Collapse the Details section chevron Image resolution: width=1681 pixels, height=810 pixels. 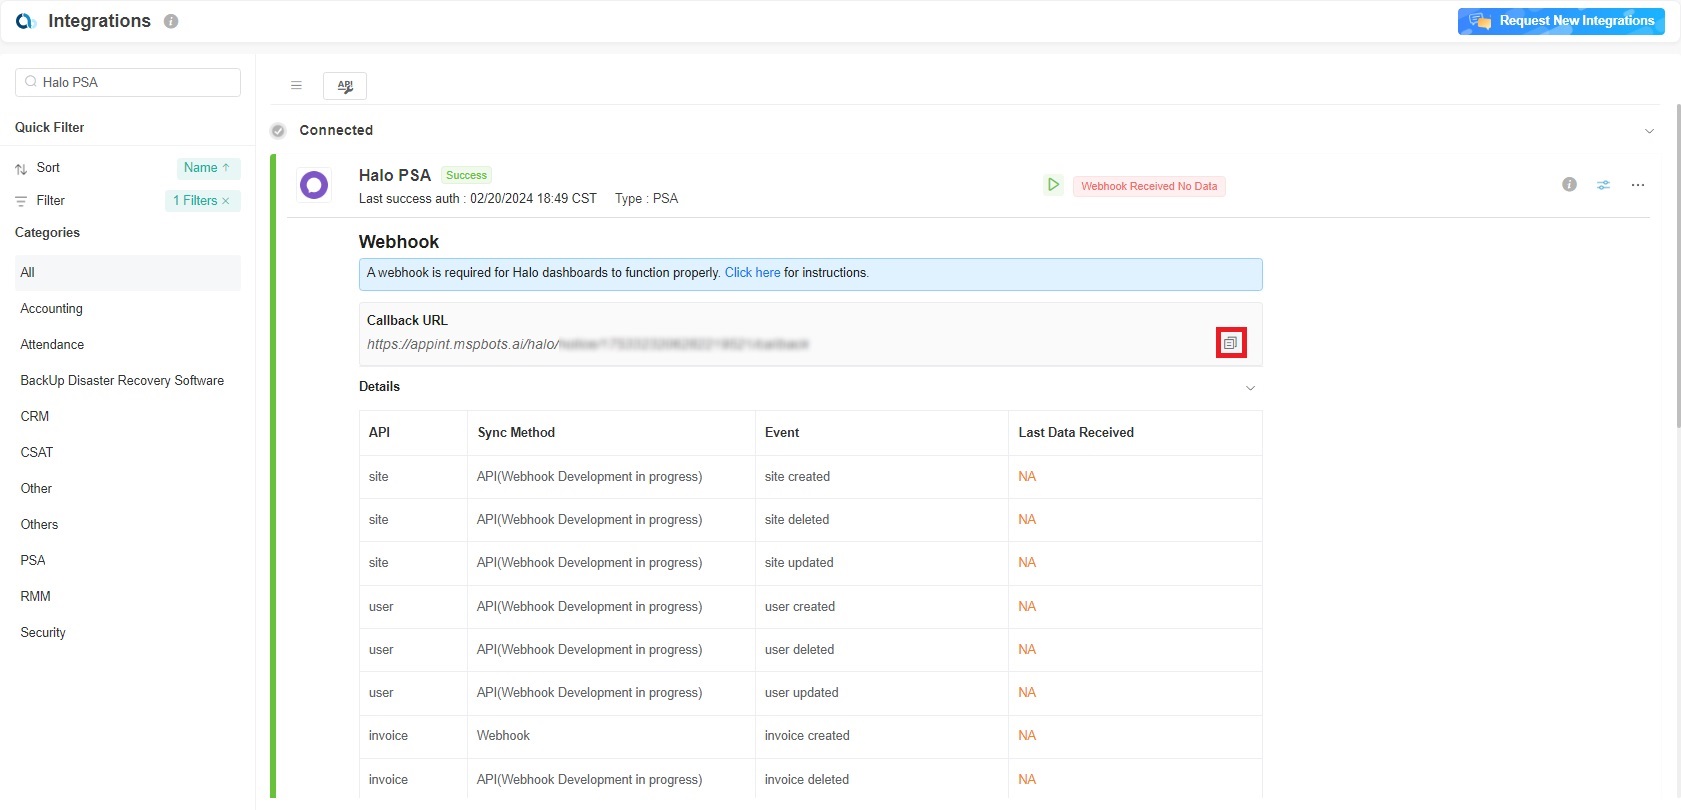[x=1250, y=388]
